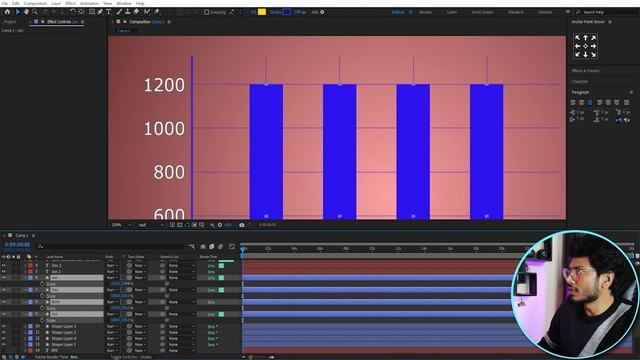Image resolution: width=640 pixels, height=360 pixels.
Task: Select left align text in Paragraph panel
Action: coord(573,102)
